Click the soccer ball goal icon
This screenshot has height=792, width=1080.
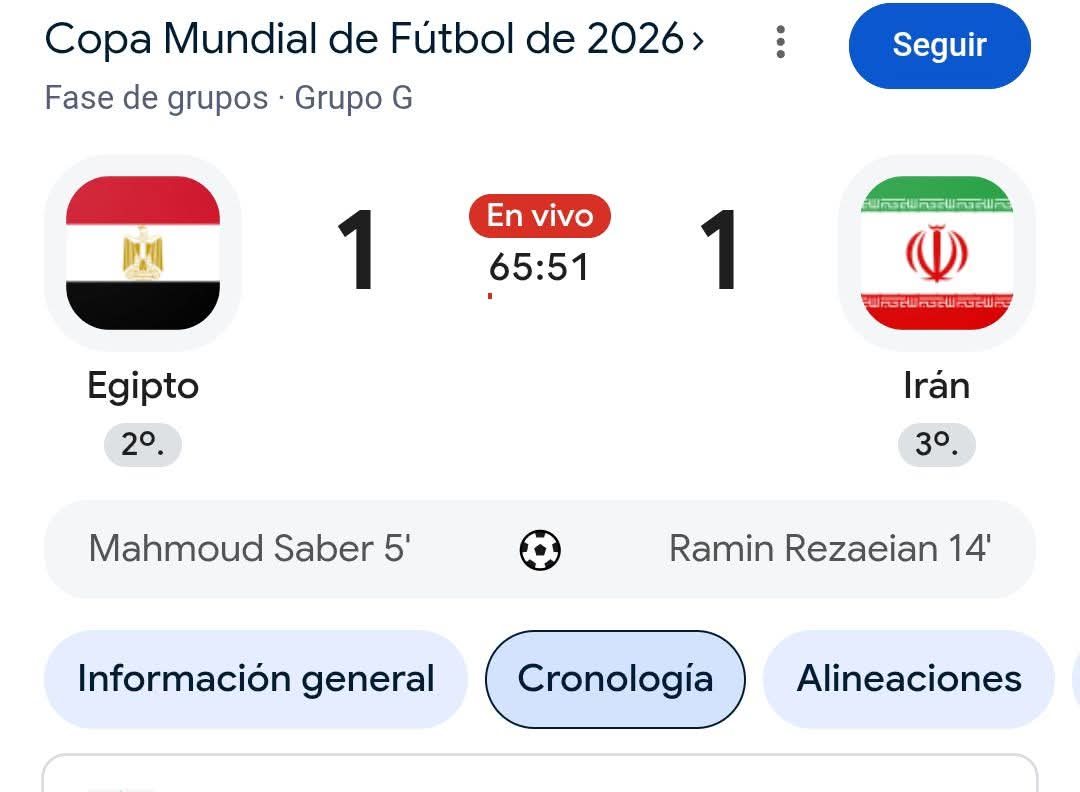point(540,550)
